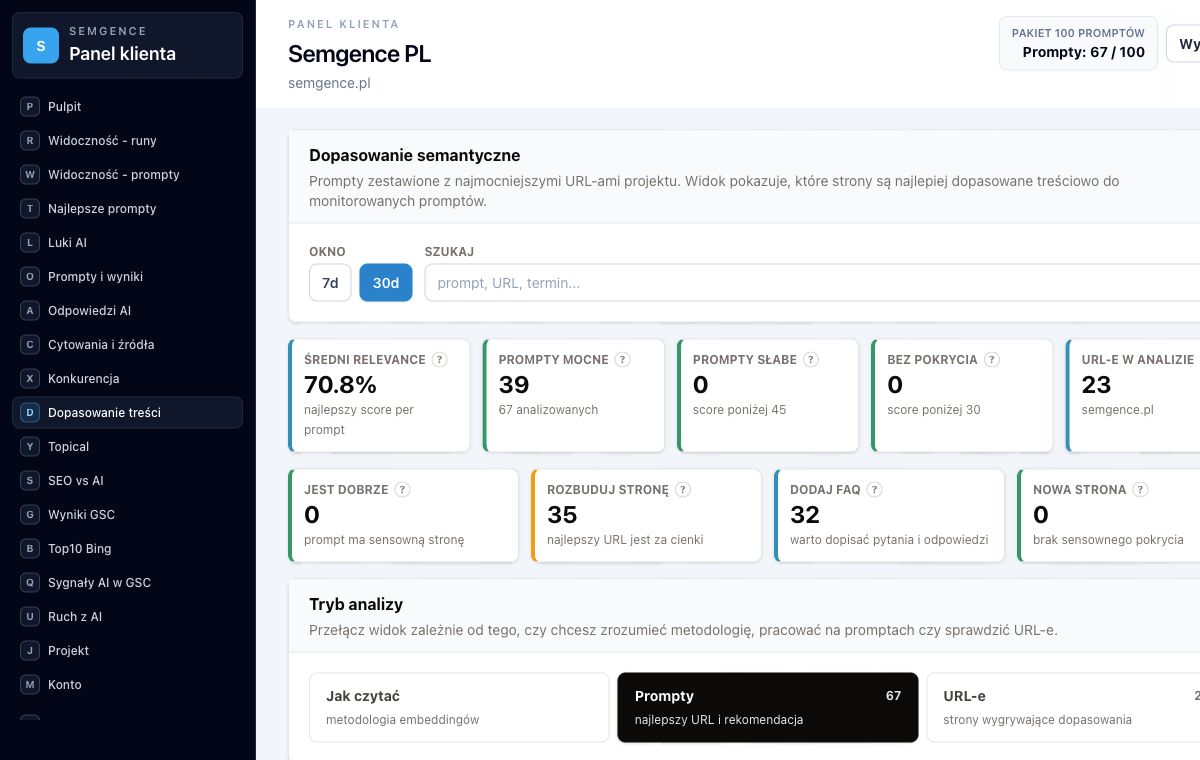Open help tooltip for Dodaj FAQ
The height and width of the screenshot is (760, 1200).
pos(874,489)
